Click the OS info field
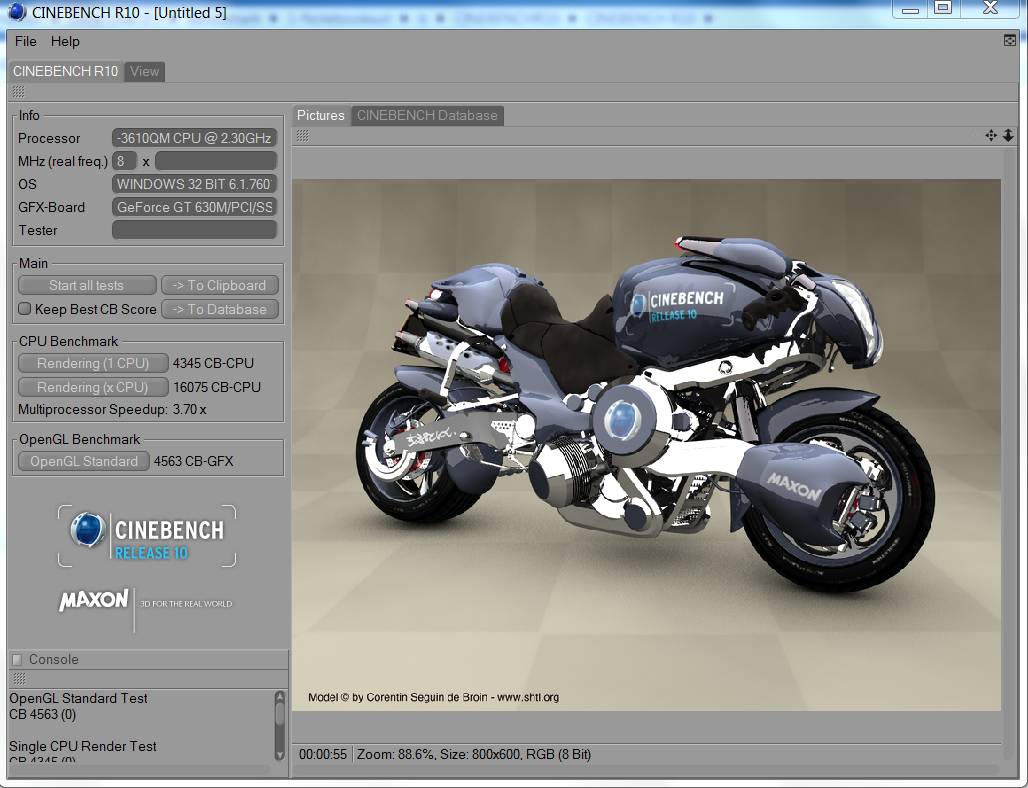Screen dimensions: 1028x788 (x=194, y=184)
